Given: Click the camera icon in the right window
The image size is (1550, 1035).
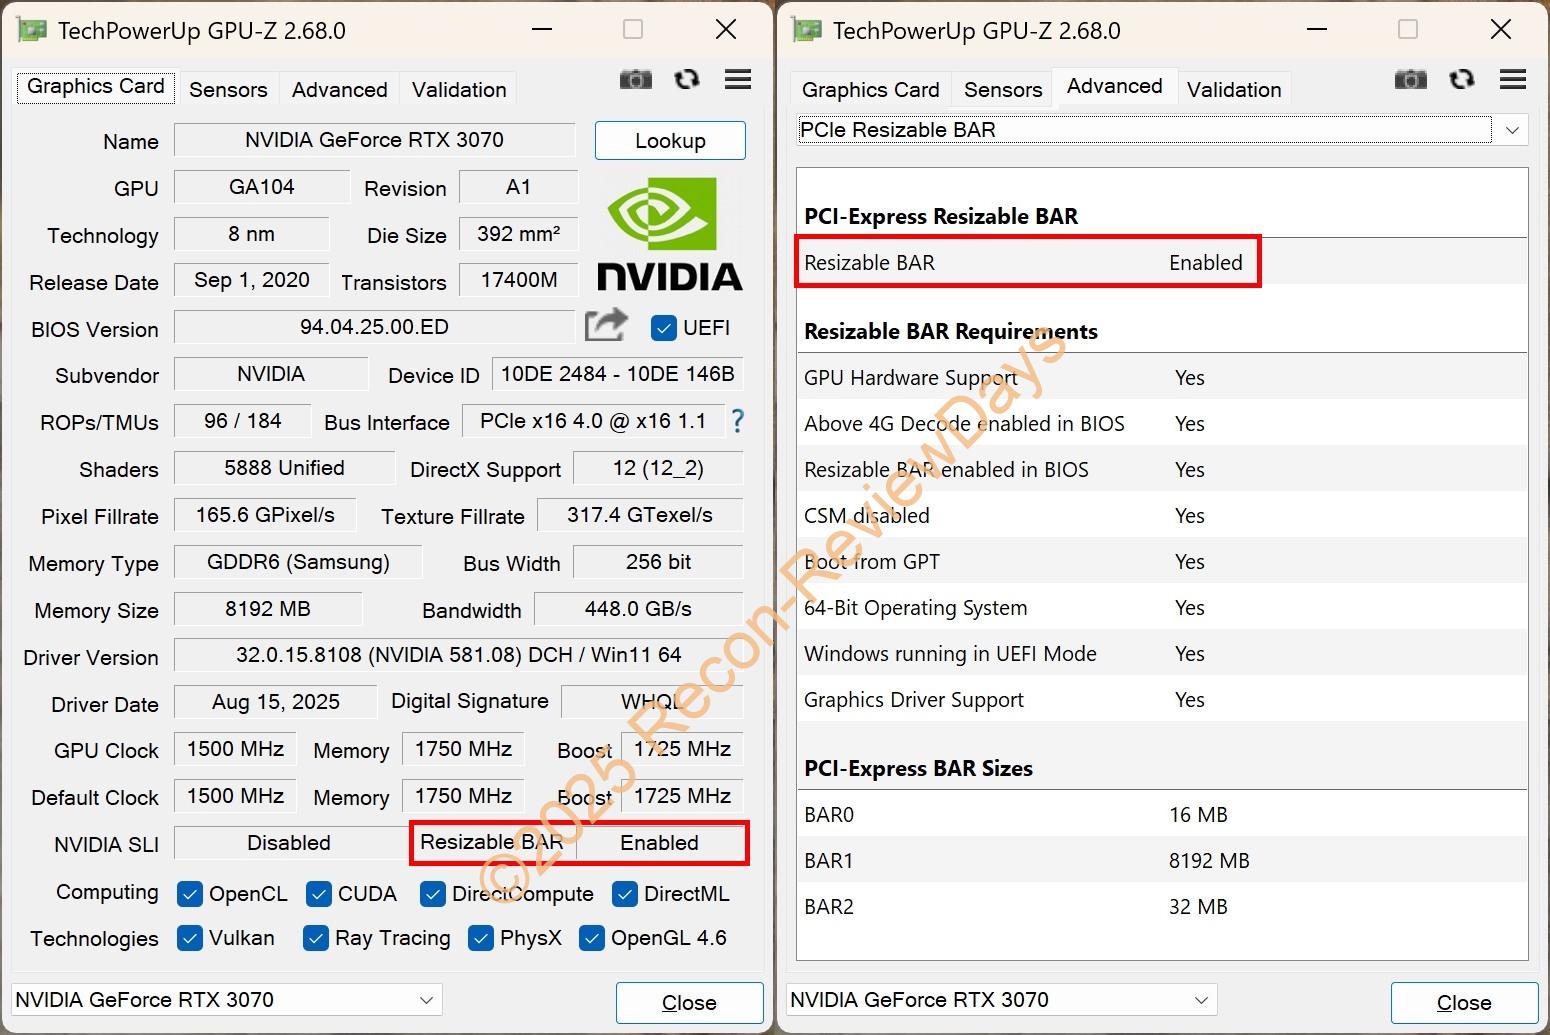Looking at the screenshot, I should [x=1410, y=79].
